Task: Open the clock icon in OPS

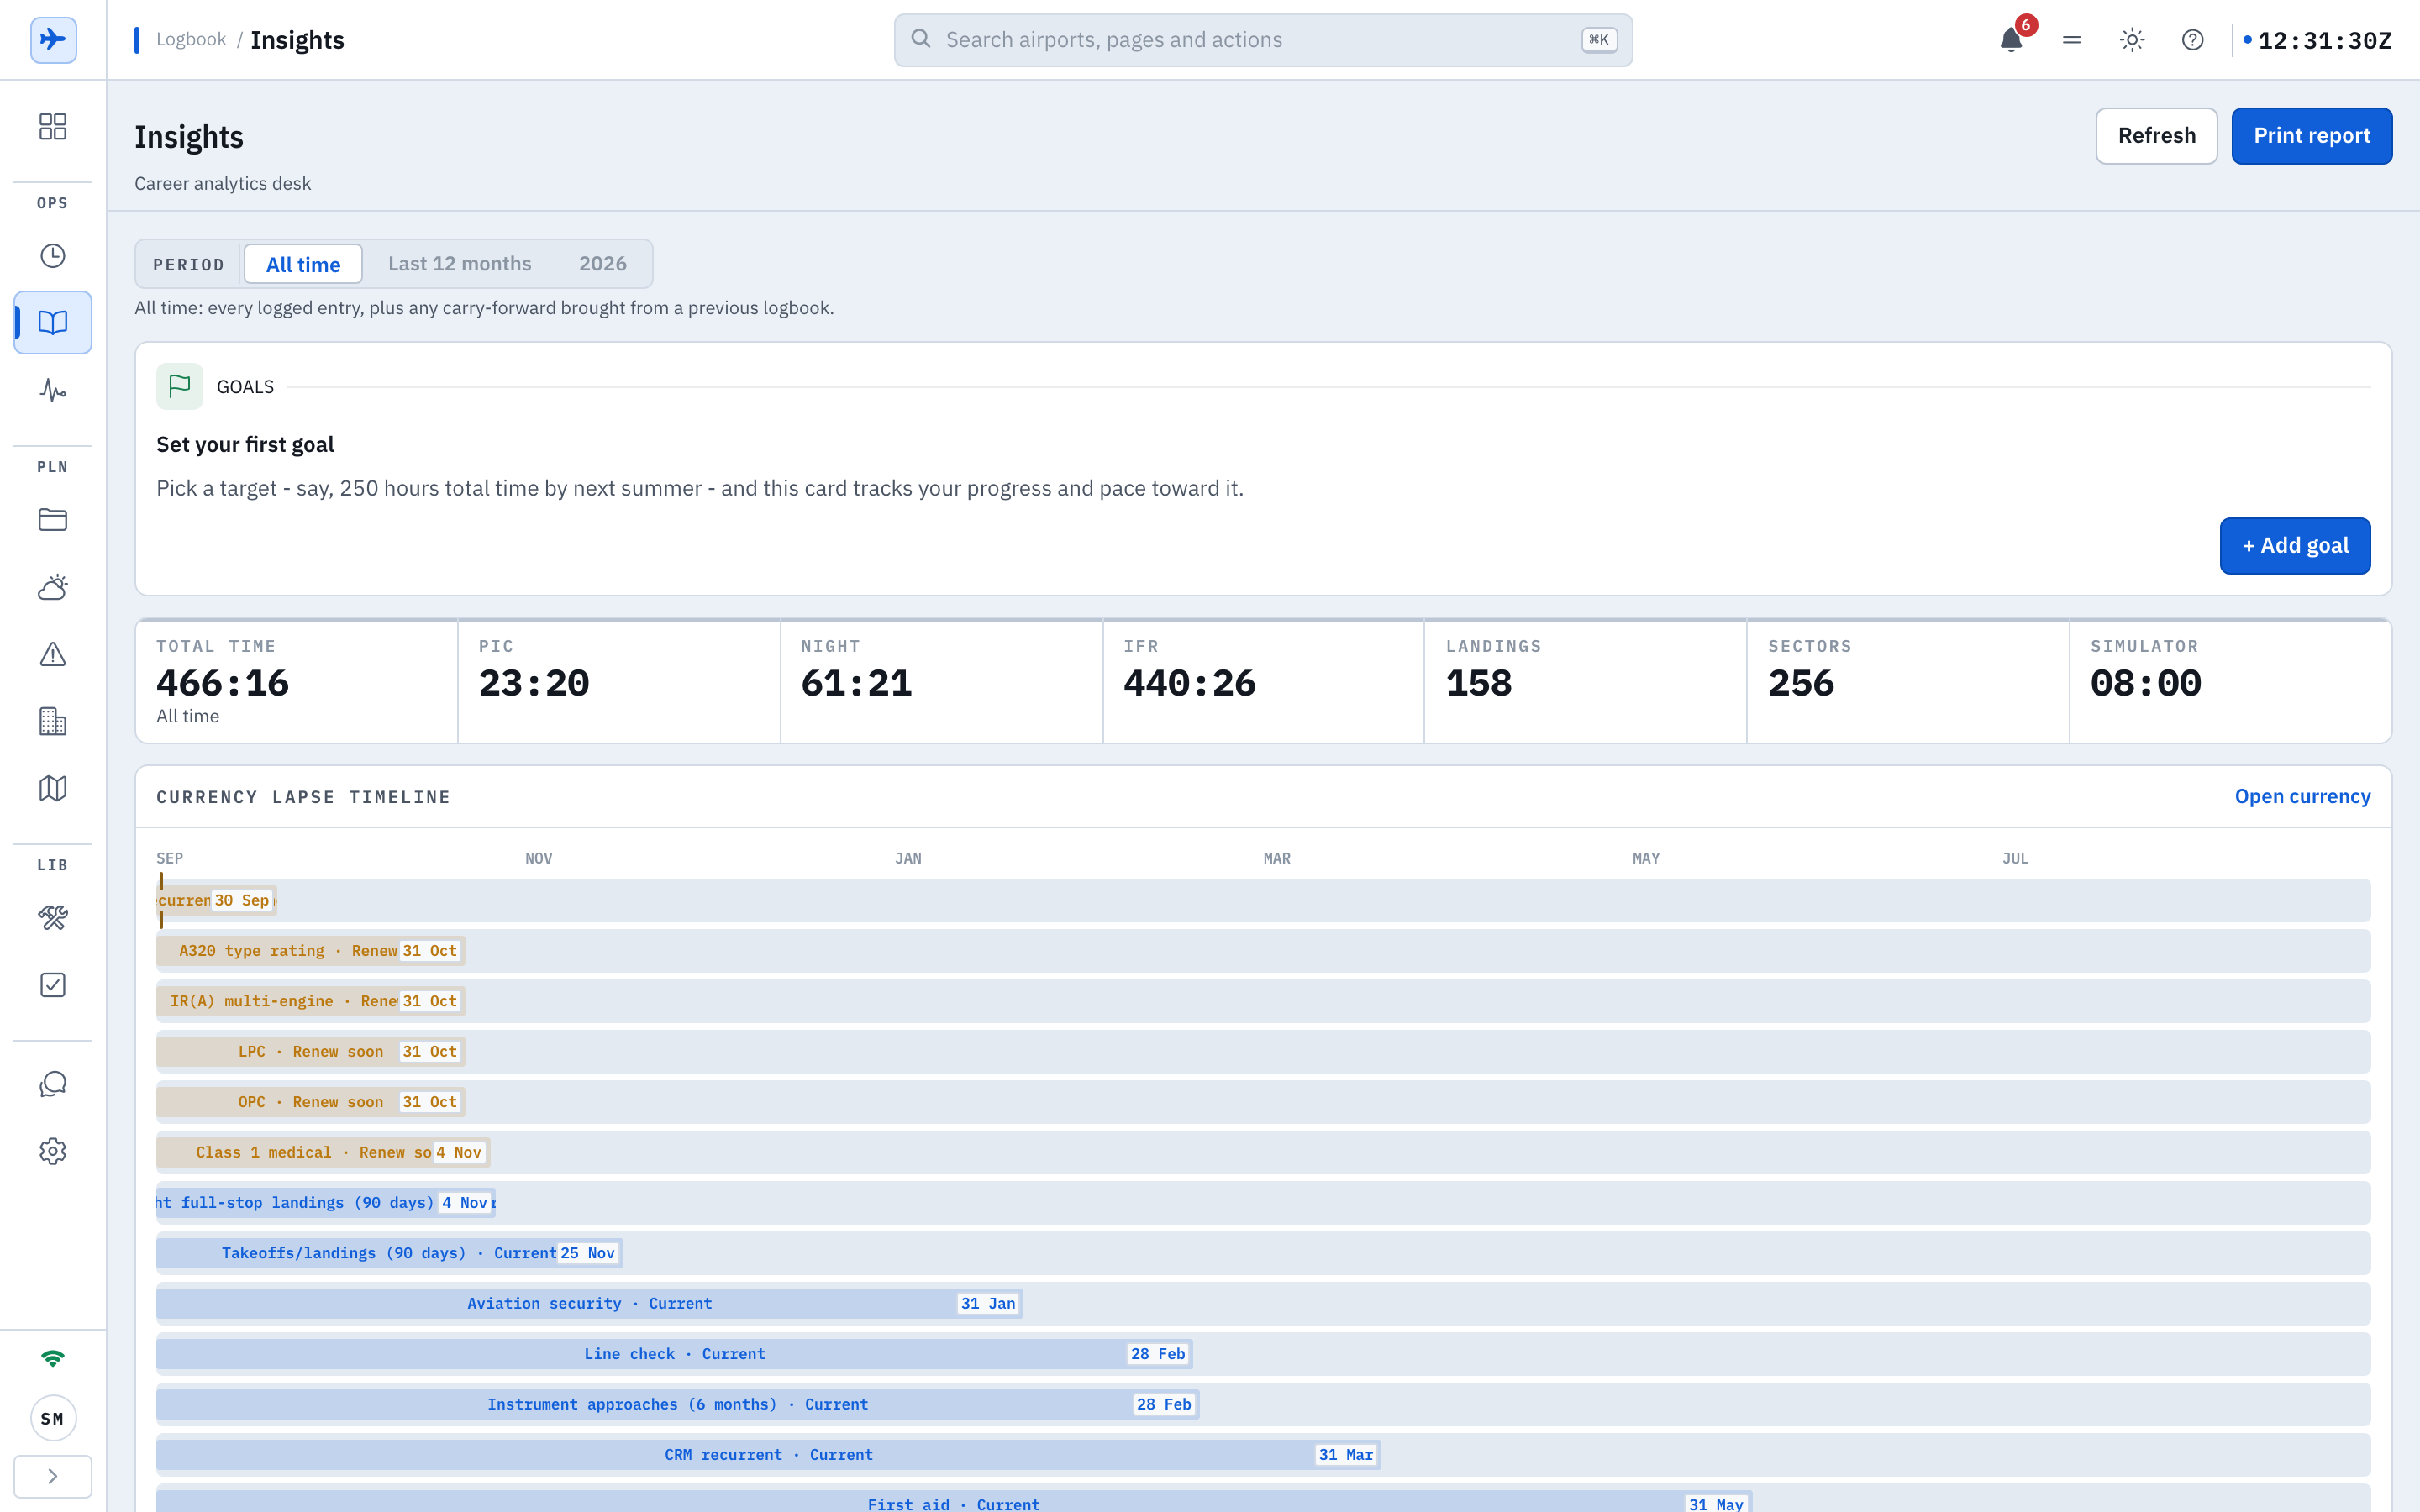Action: (x=53, y=256)
